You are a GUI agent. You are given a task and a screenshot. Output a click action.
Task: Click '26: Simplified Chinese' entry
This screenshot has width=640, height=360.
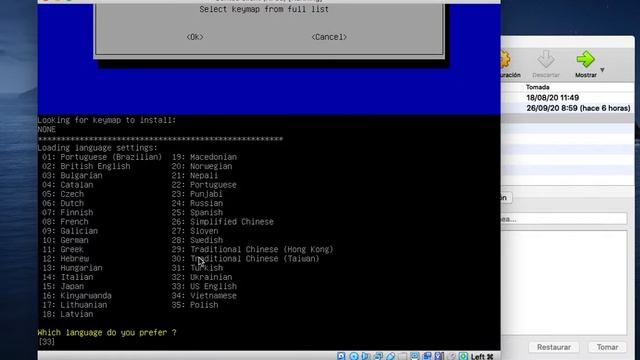tap(222, 222)
